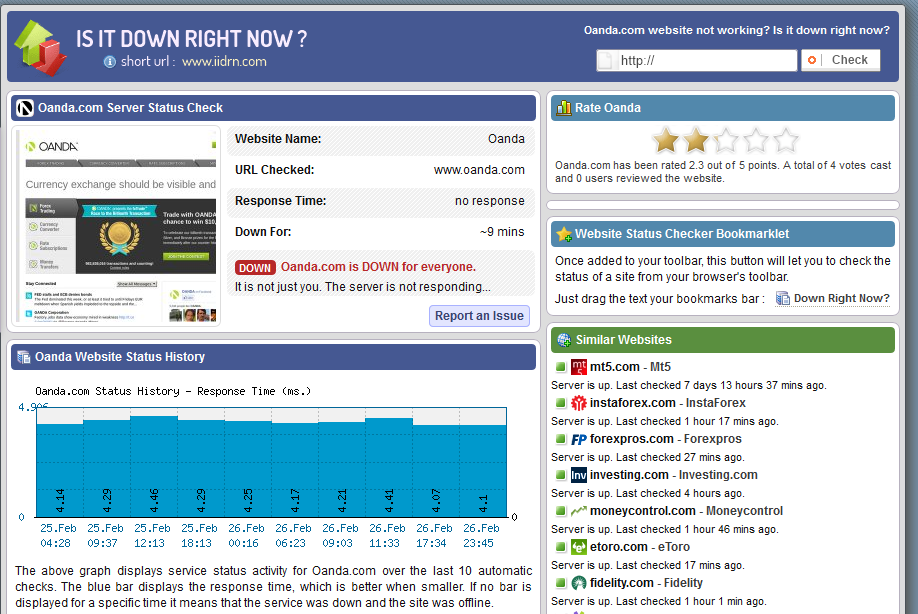Image resolution: width=918 pixels, height=614 pixels.
Task: Click the bookmarklet page icon before Down Right Now
Action: tap(782, 299)
